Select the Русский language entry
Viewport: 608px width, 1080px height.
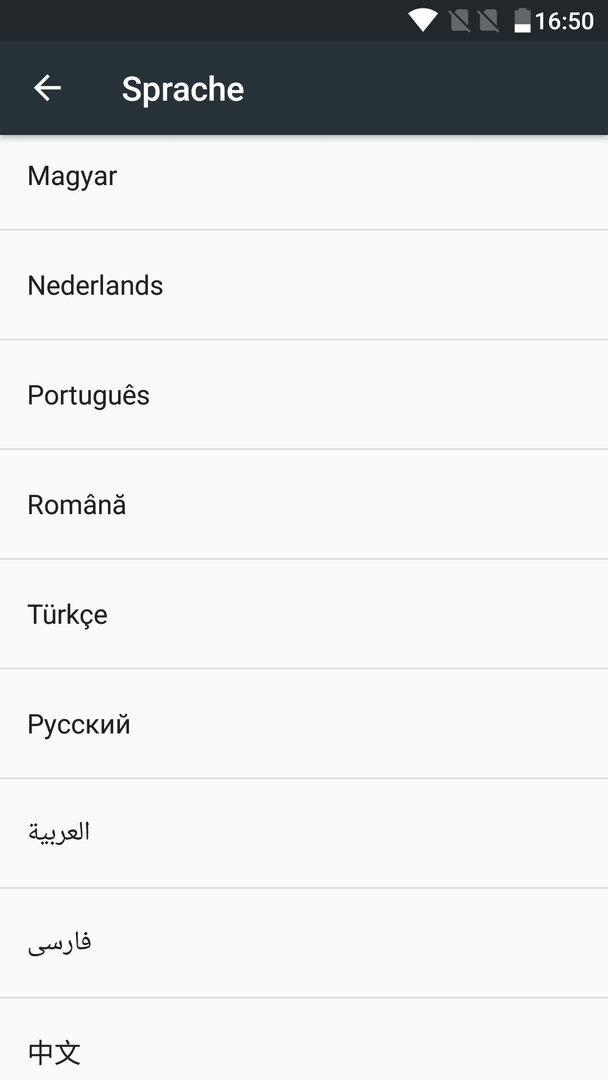click(304, 724)
